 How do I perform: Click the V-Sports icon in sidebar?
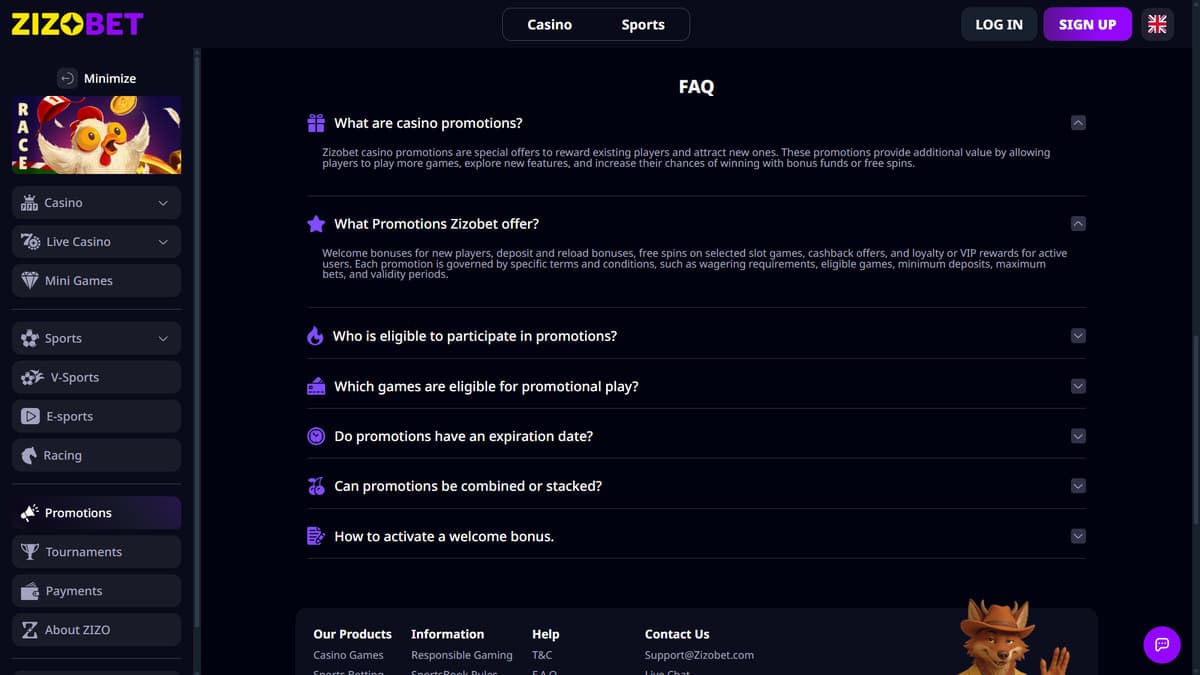(x=32, y=377)
